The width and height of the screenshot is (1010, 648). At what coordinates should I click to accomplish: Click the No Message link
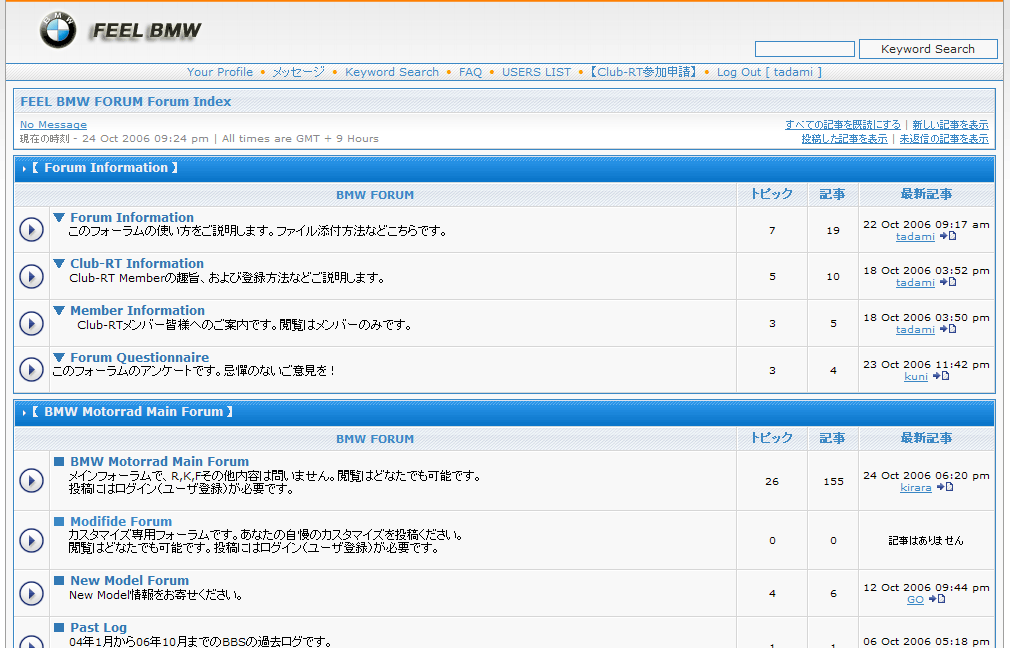pyautogui.click(x=53, y=124)
